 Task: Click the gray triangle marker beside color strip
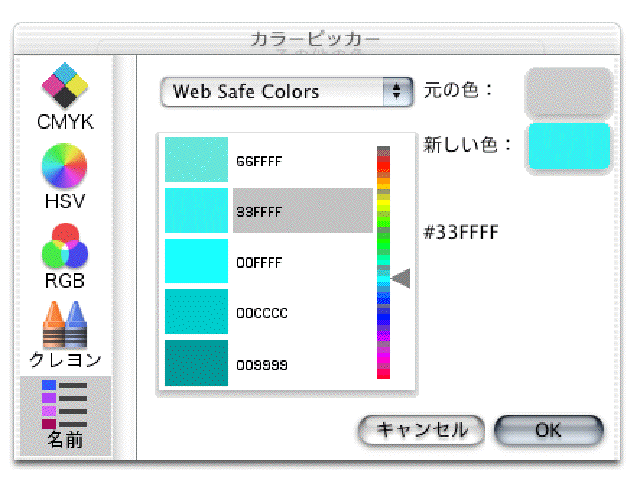coord(401,278)
